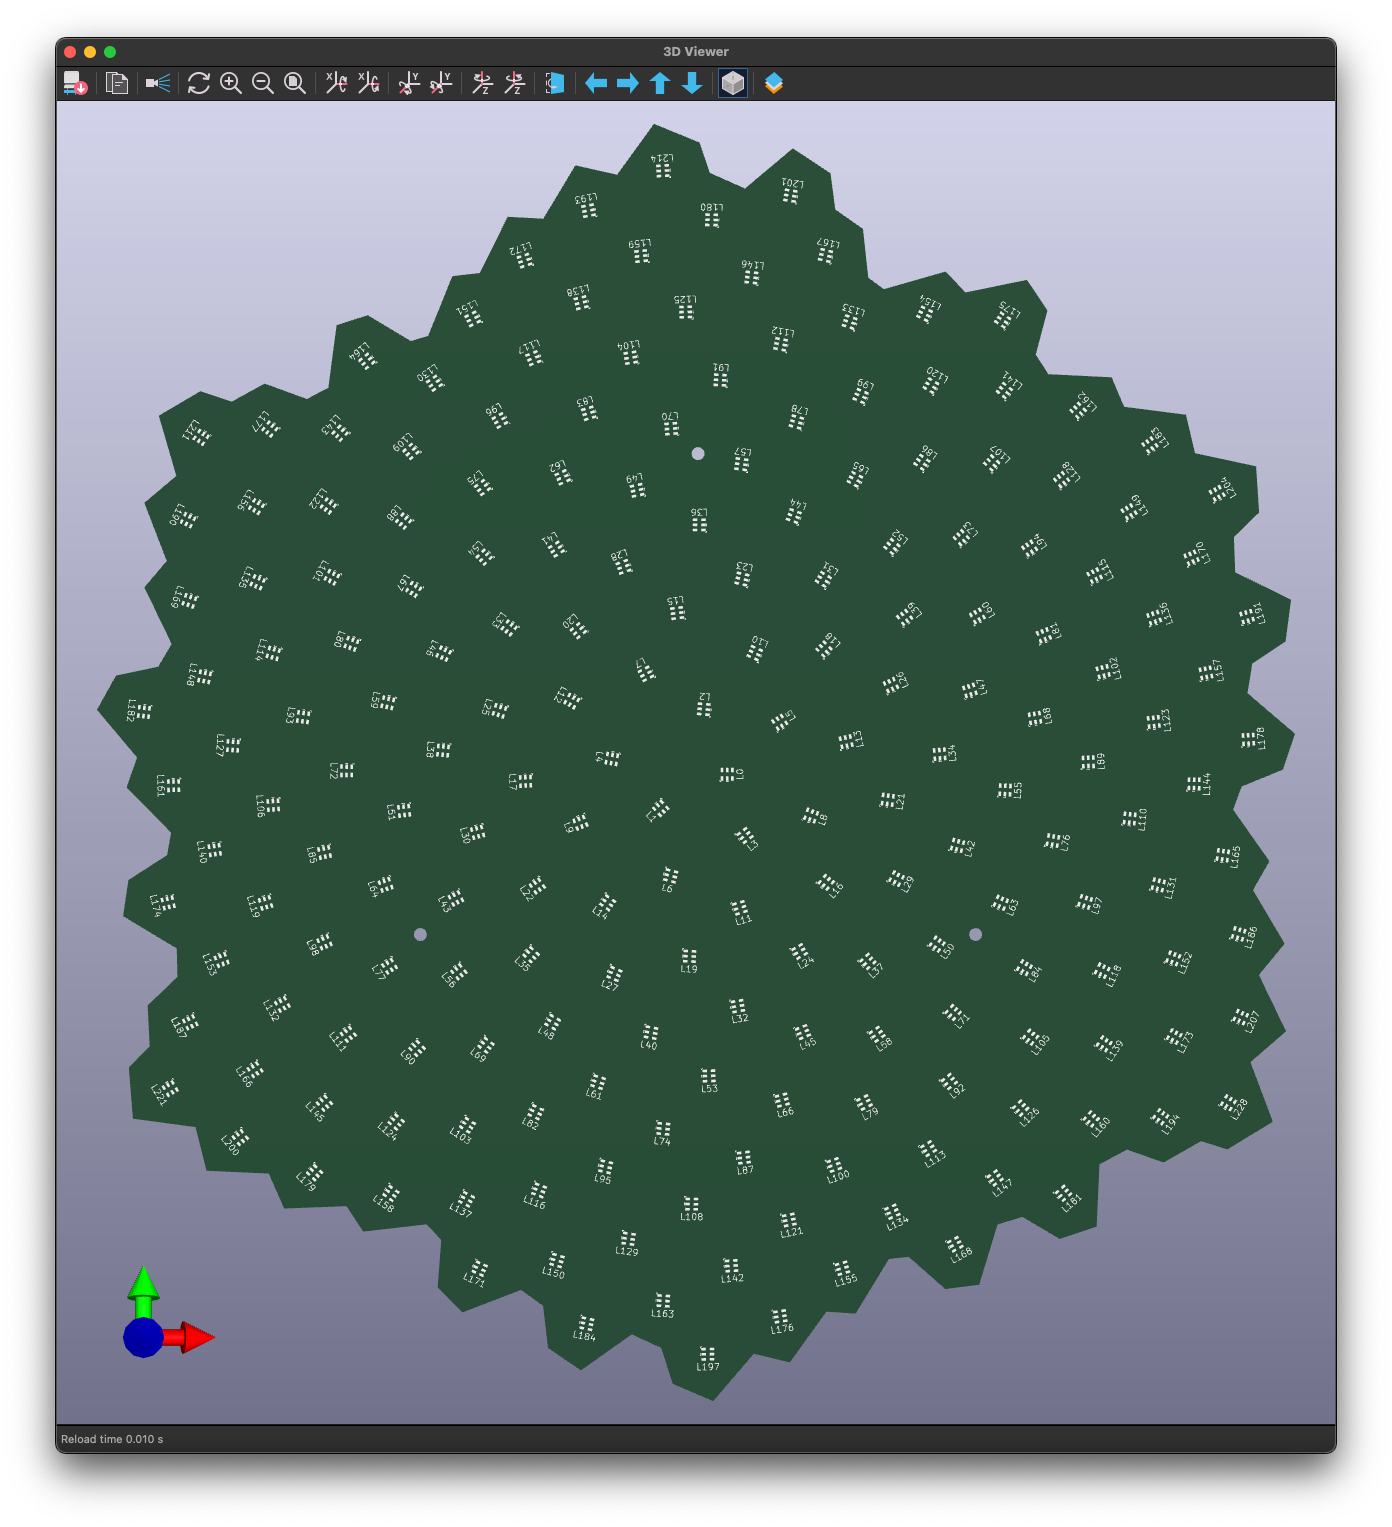1392x1527 pixels.
Task: Rotate Y clockwise
Action: click(x=409, y=83)
